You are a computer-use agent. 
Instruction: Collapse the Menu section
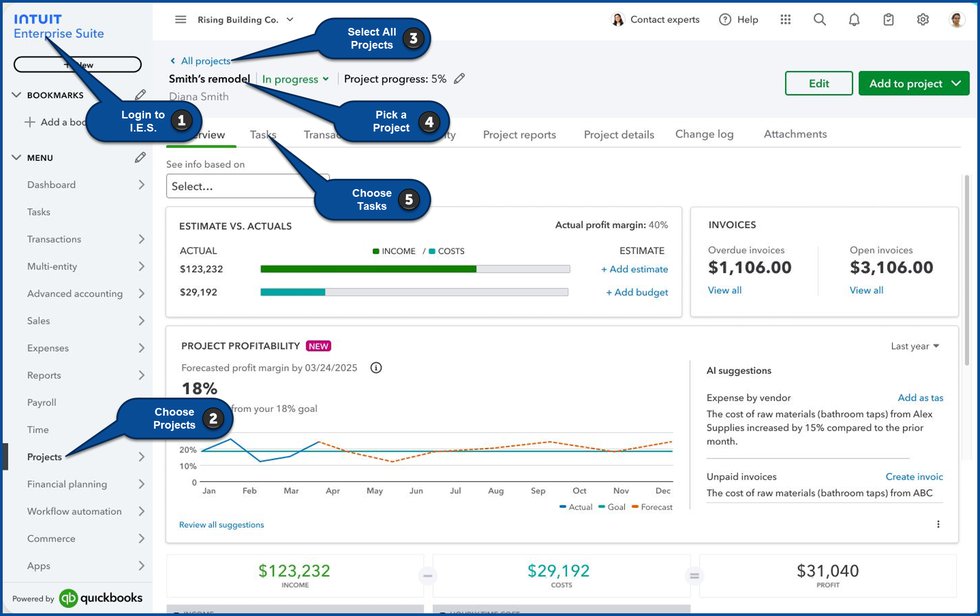pos(16,157)
